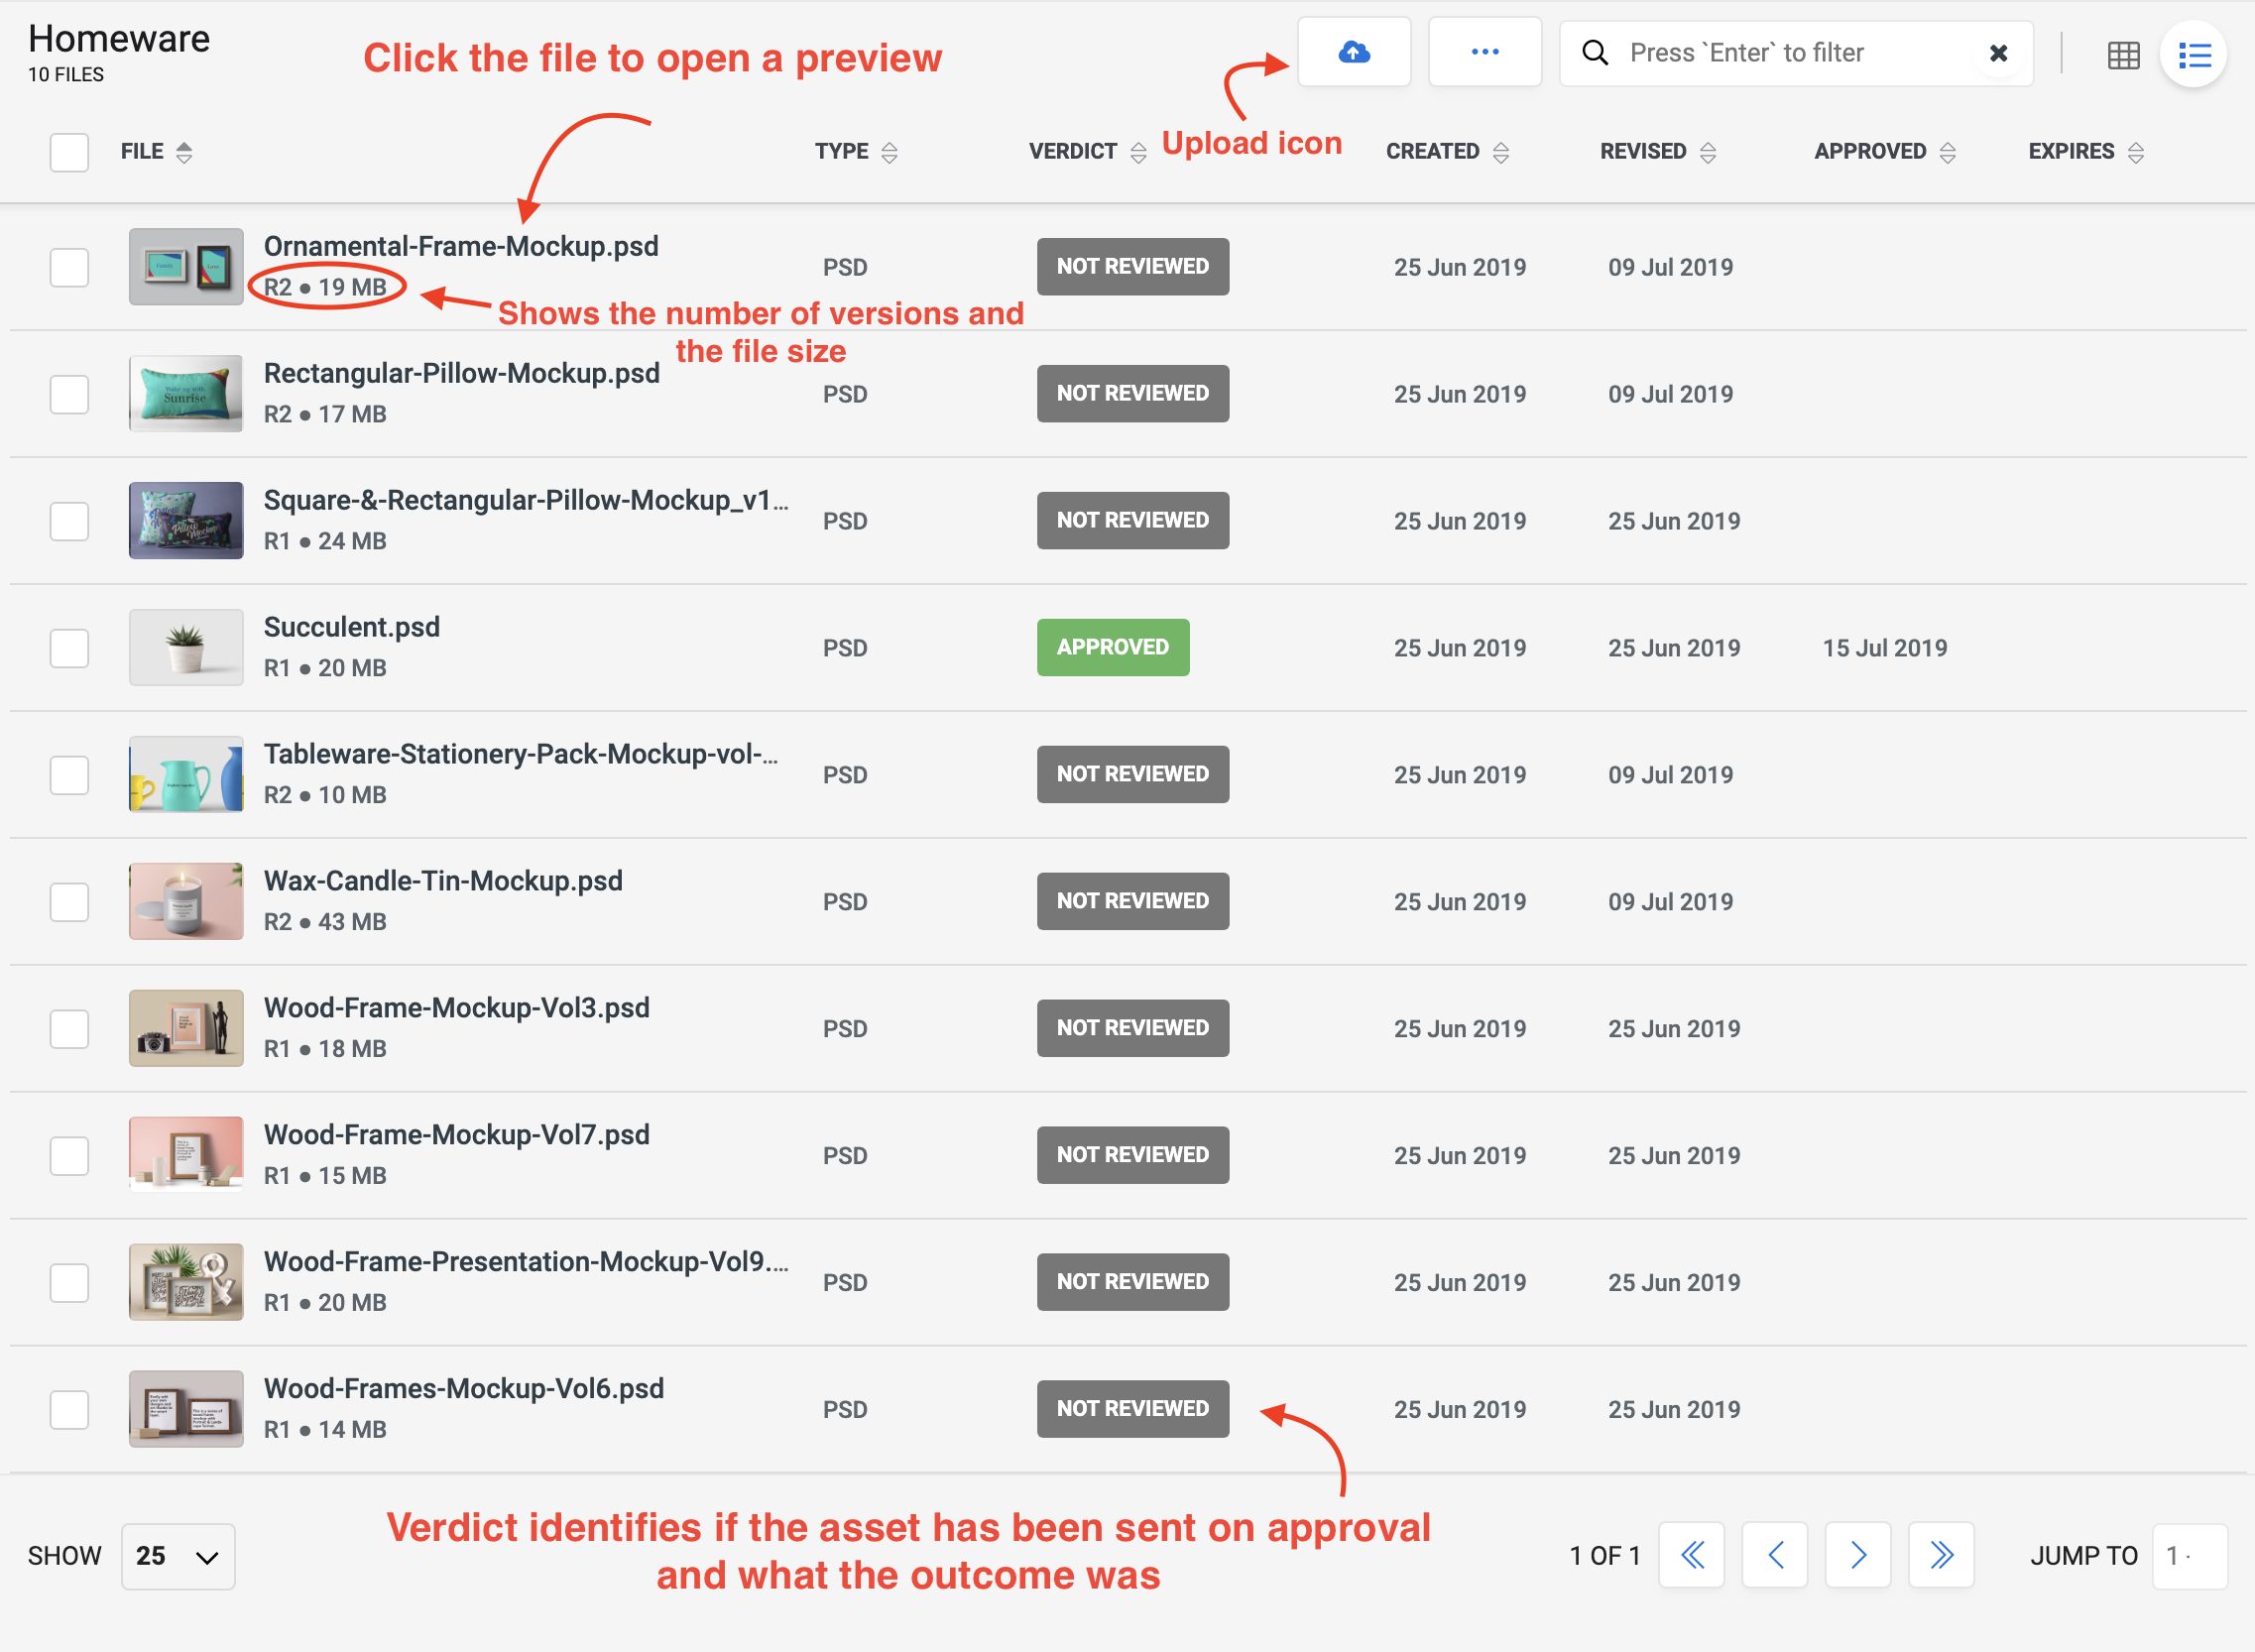Open the Show 25 per-page dropdown
Screen dimensions: 2255x1652
click(178, 1556)
